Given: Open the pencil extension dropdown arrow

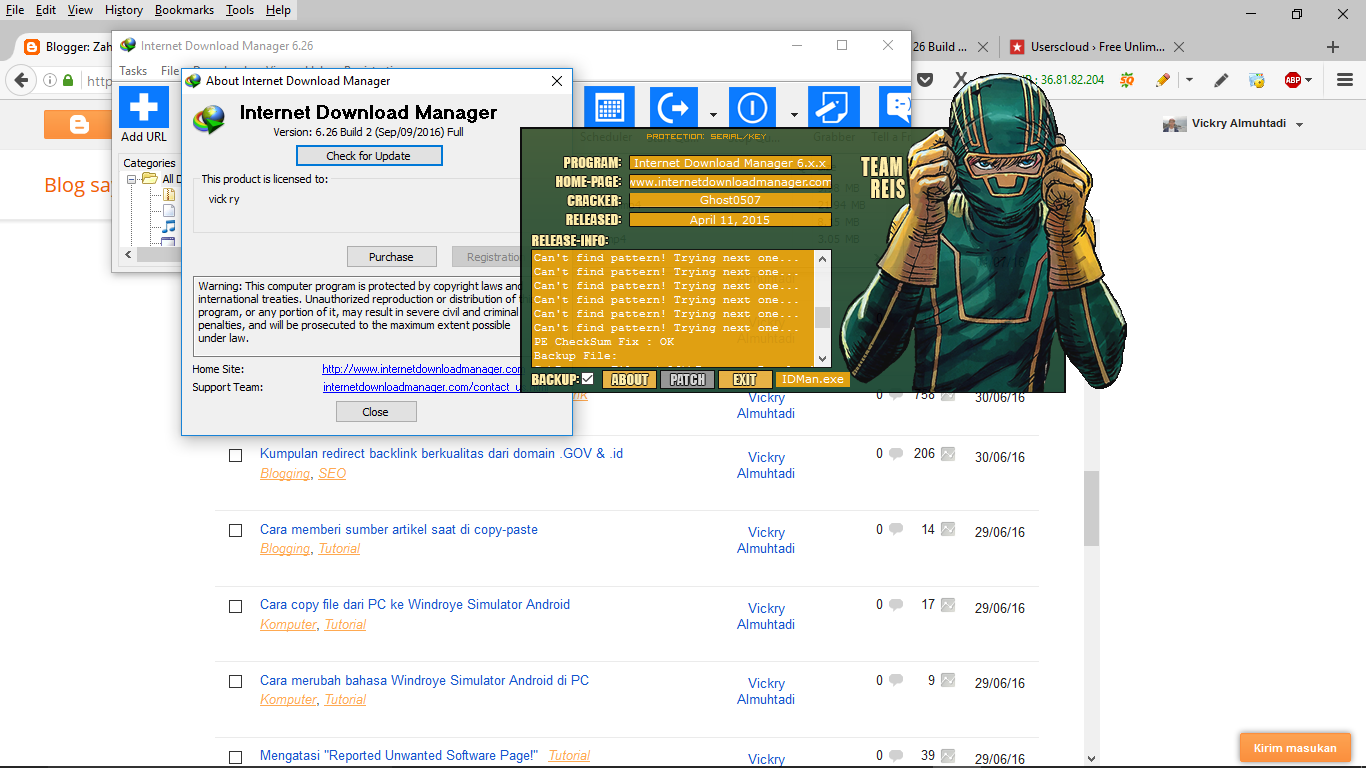Looking at the screenshot, I should click(x=1189, y=80).
